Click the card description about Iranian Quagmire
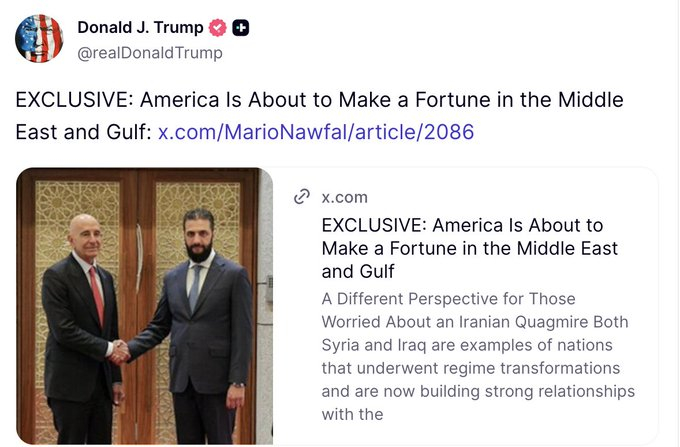Viewport: 680px width, 447px height. pos(478,356)
